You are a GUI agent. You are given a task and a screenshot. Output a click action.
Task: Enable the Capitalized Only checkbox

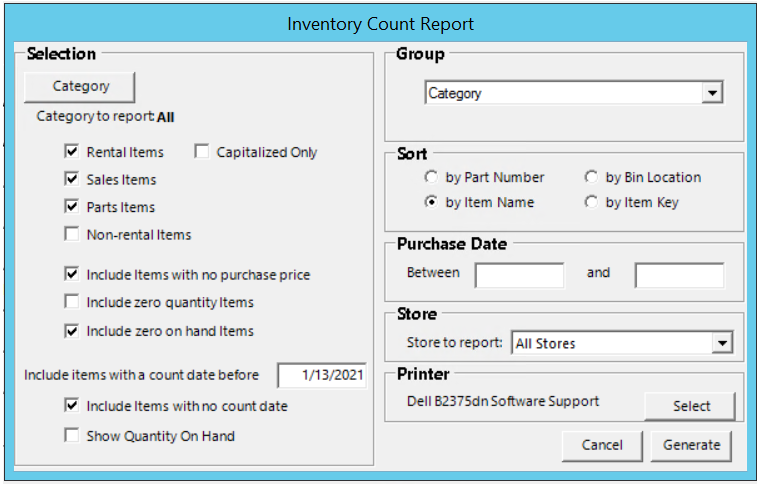[202, 152]
